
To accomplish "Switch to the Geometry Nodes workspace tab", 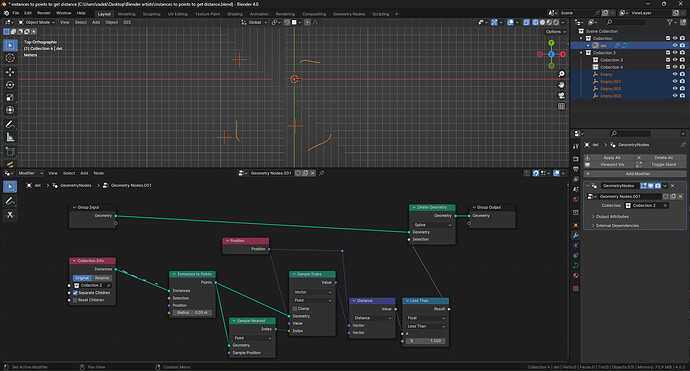I will tap(349, 14).
